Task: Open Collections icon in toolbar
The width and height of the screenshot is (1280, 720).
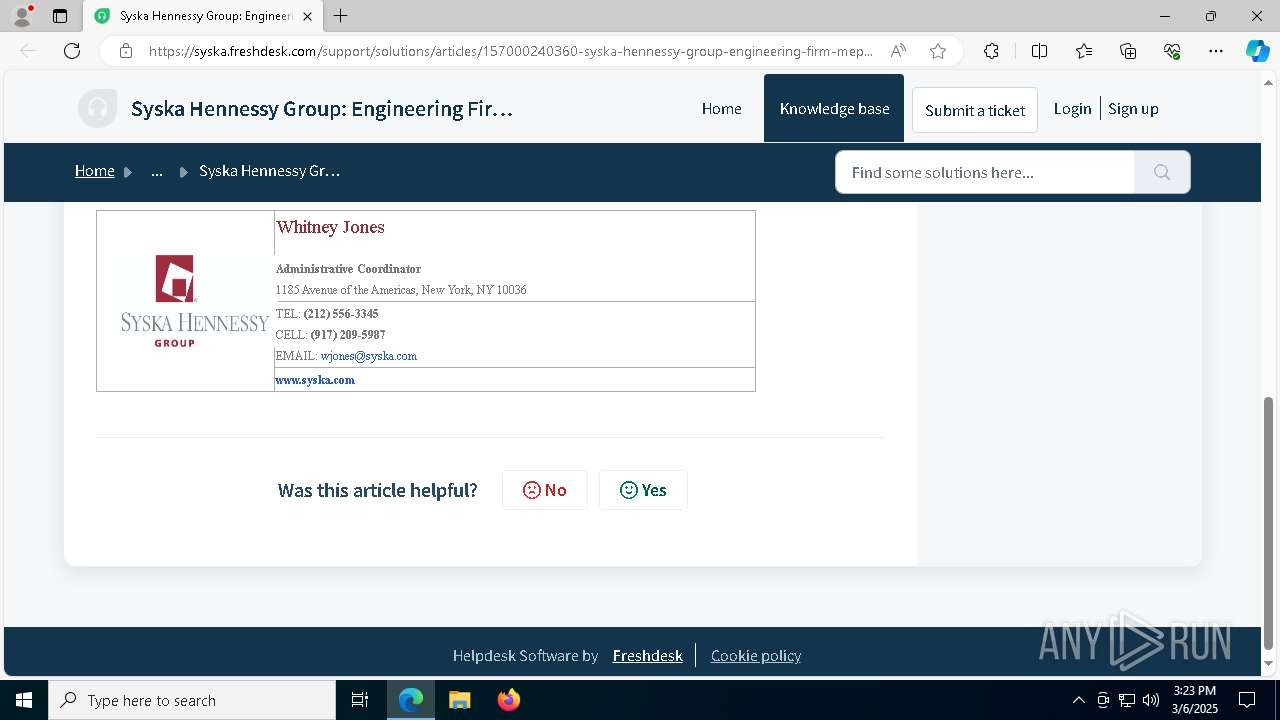Action: coord(1128,51)
